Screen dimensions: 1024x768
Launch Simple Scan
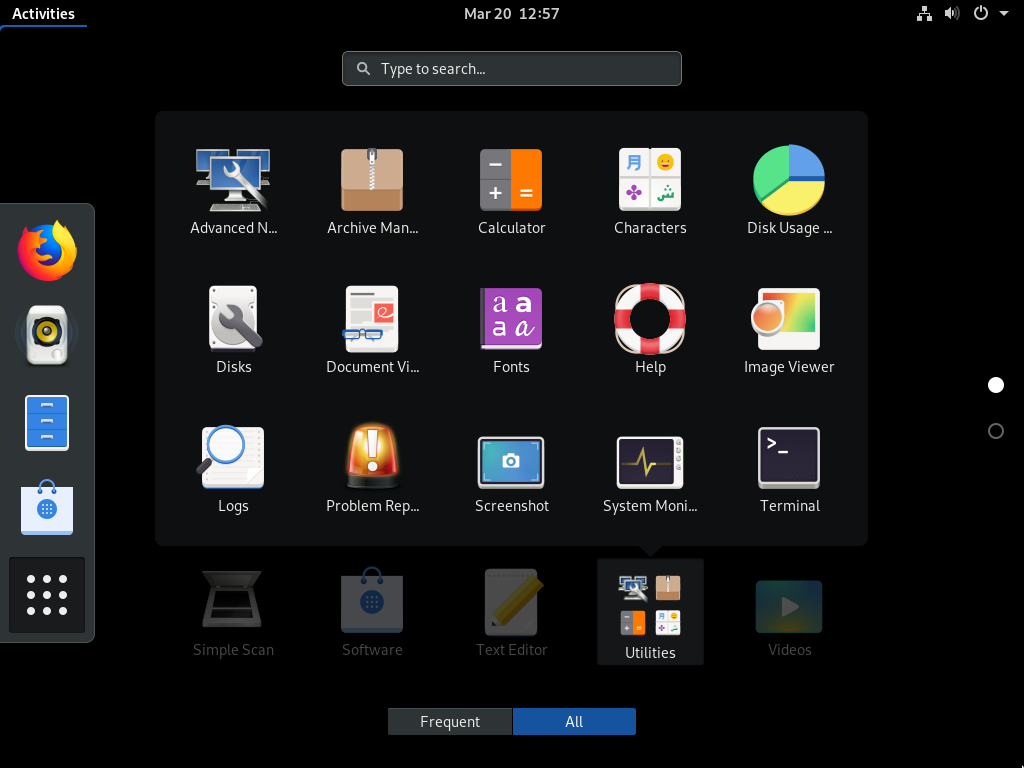(x=233, y=613)
